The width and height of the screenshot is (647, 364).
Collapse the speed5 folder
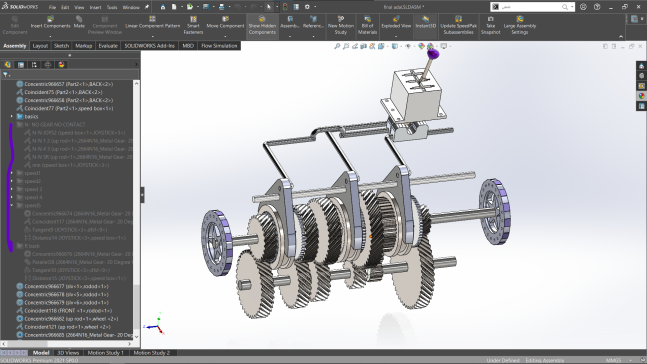pyautogui.click(x=12, y=205)
